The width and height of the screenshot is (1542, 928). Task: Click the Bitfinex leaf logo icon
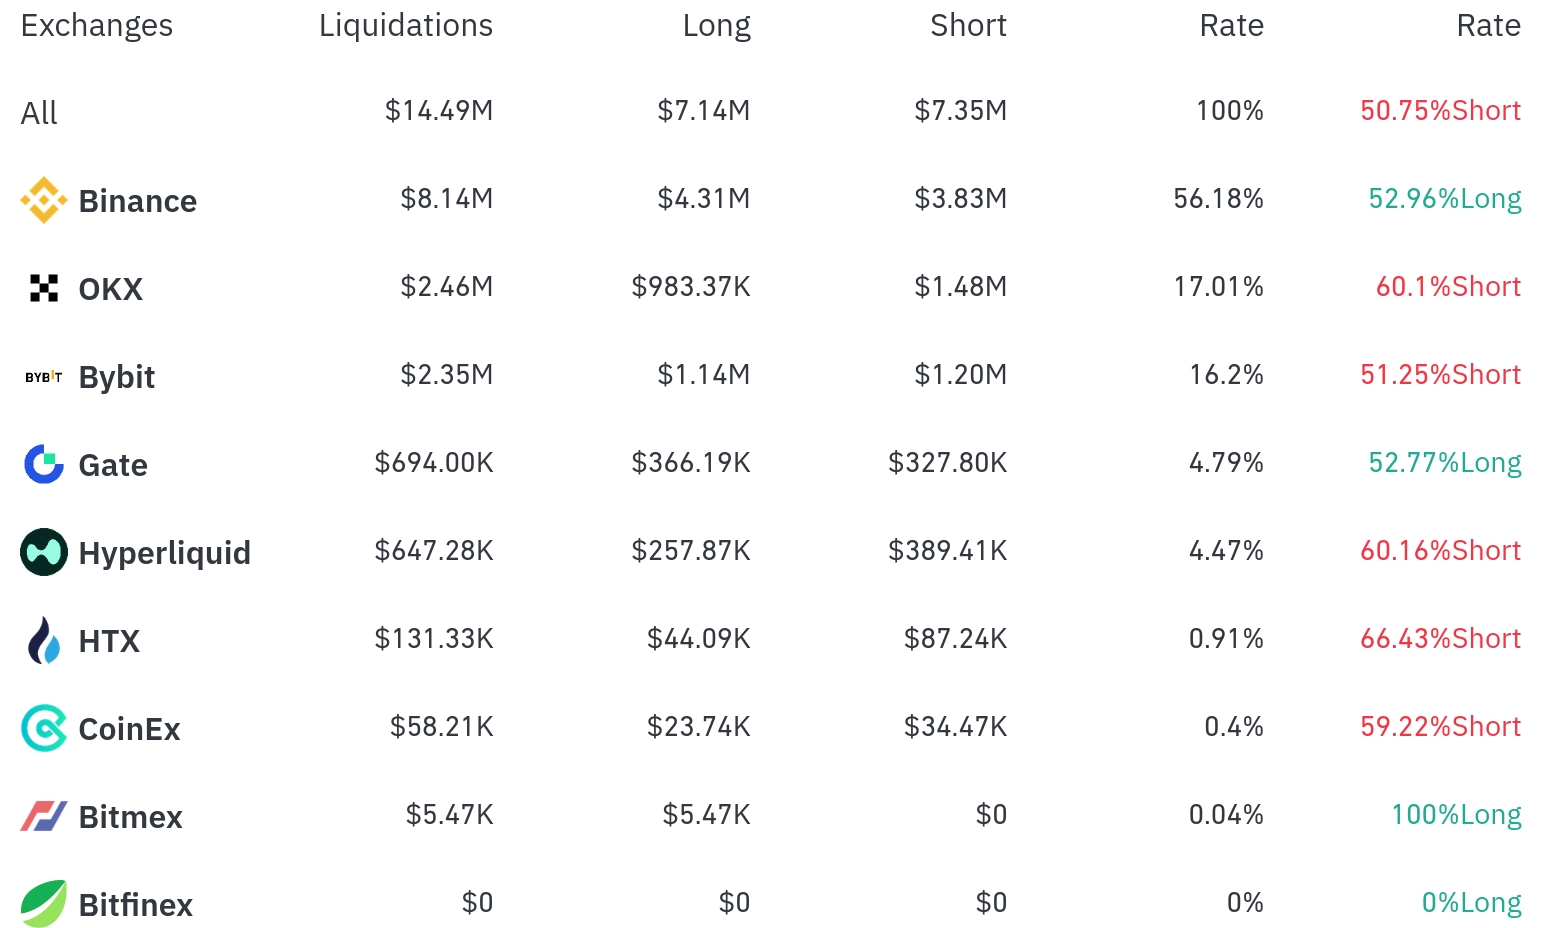pos(44,904)
